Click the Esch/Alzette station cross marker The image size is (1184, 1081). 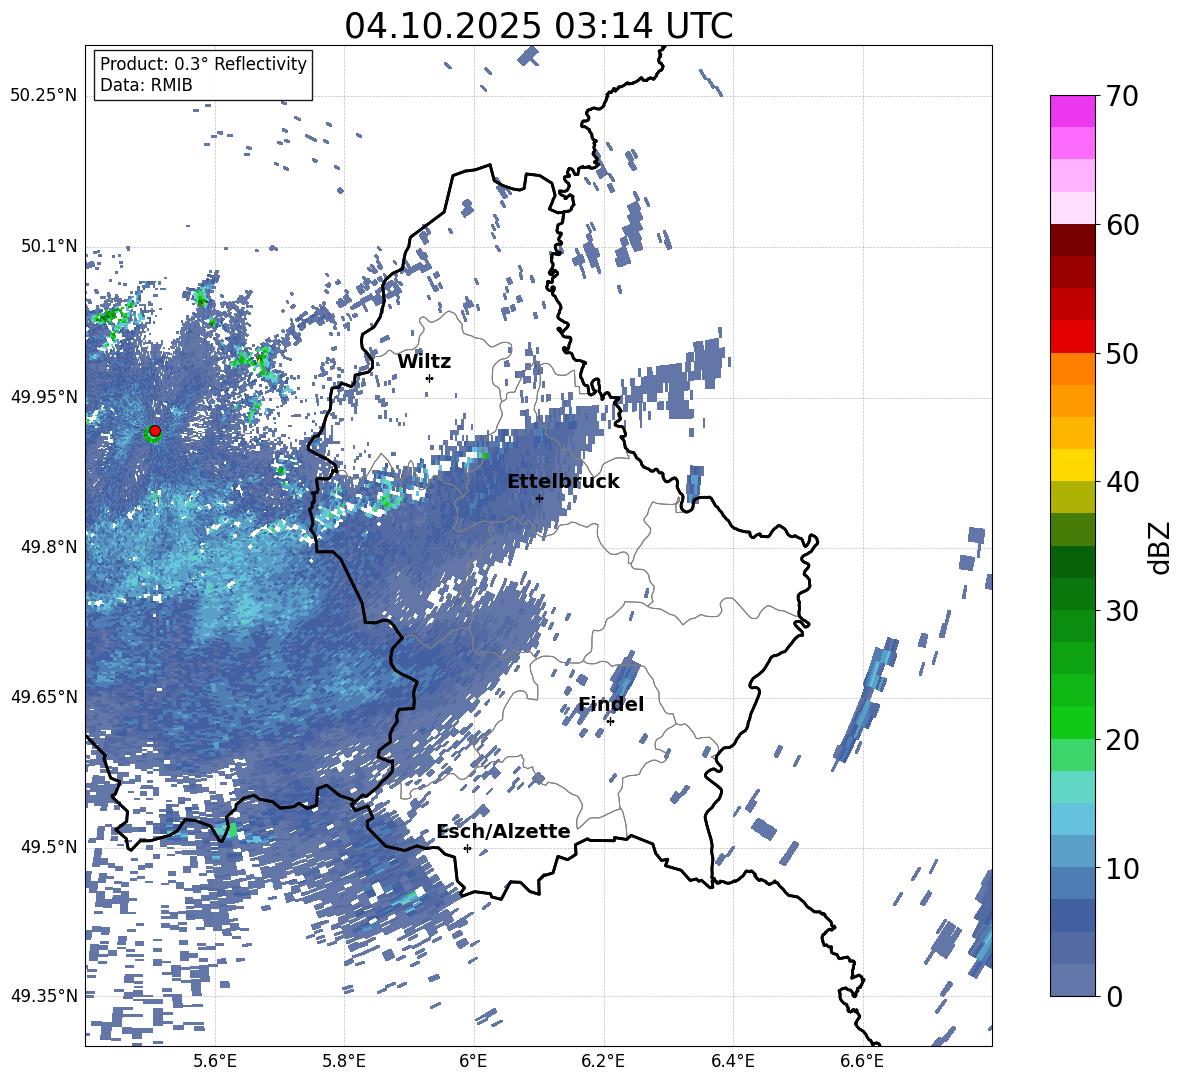click(x=467, y=848)
